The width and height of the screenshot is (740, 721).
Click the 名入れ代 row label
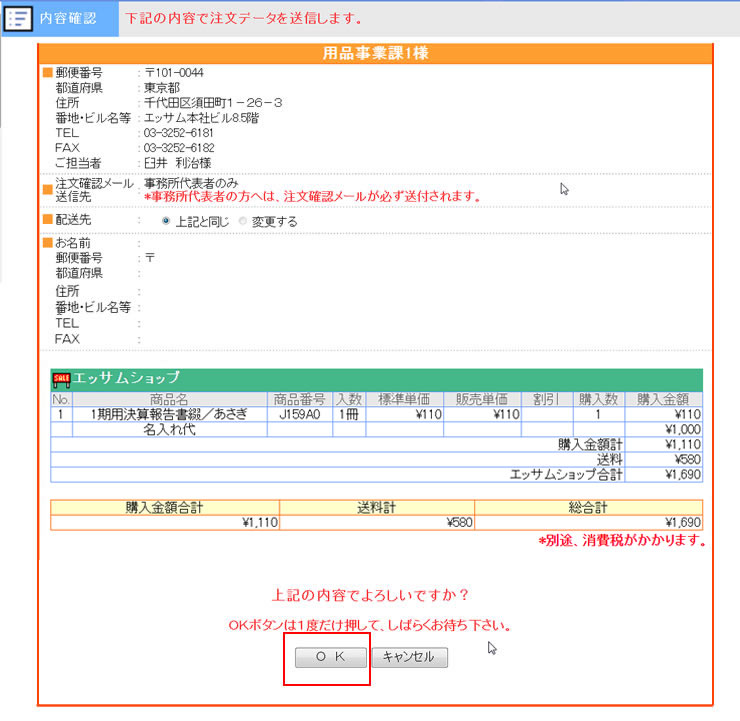(x=169, y=429)
